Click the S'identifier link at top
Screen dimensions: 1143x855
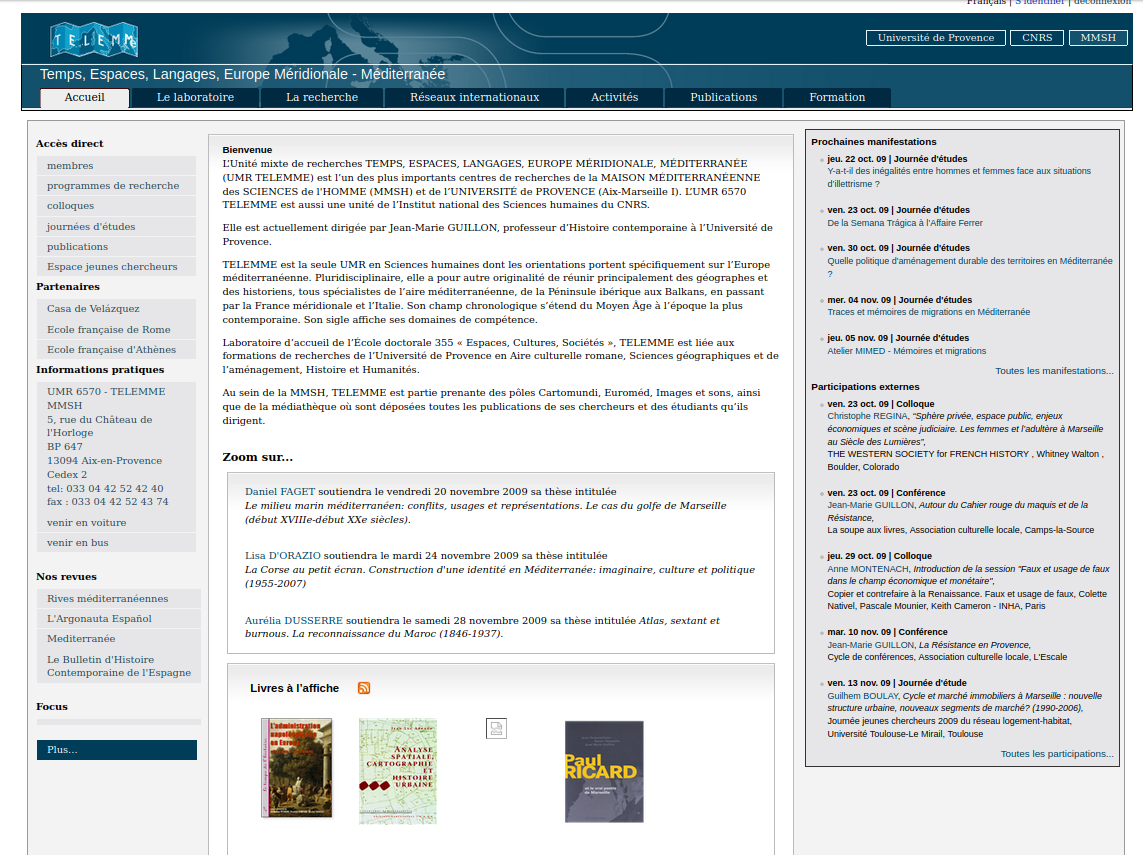click(1040, 3)
